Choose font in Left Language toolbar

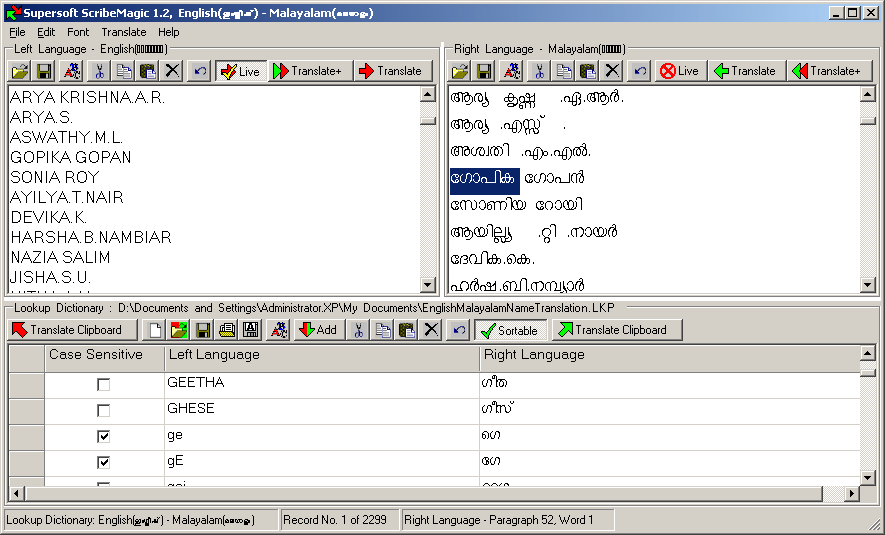(x=72, y=71)
